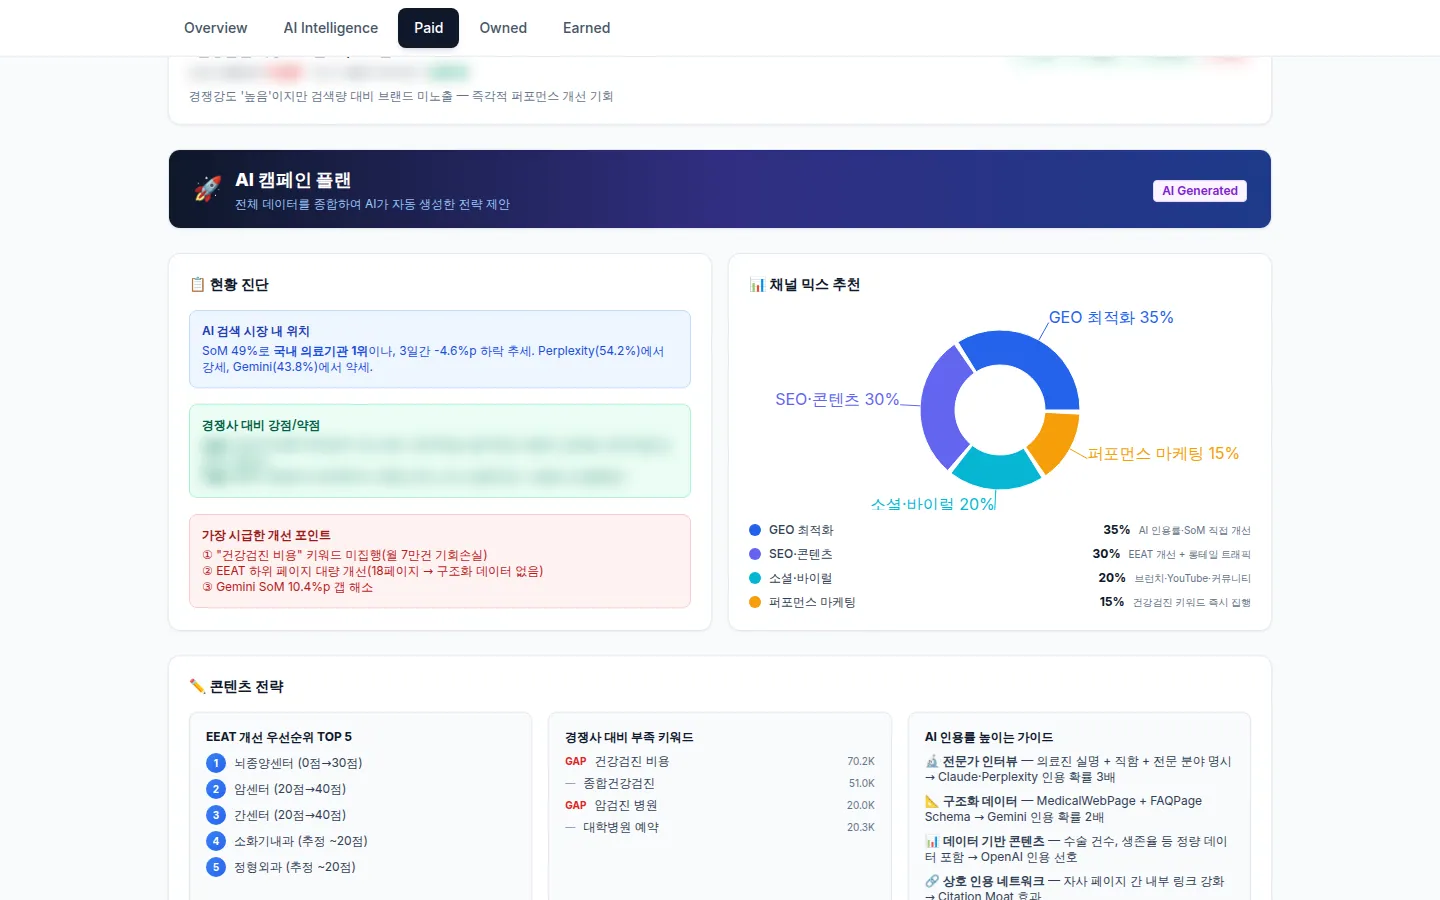The image size is (1440, 900).
Task: Click the '암검진 병원' keyword row
Action: tap(720, 805)
